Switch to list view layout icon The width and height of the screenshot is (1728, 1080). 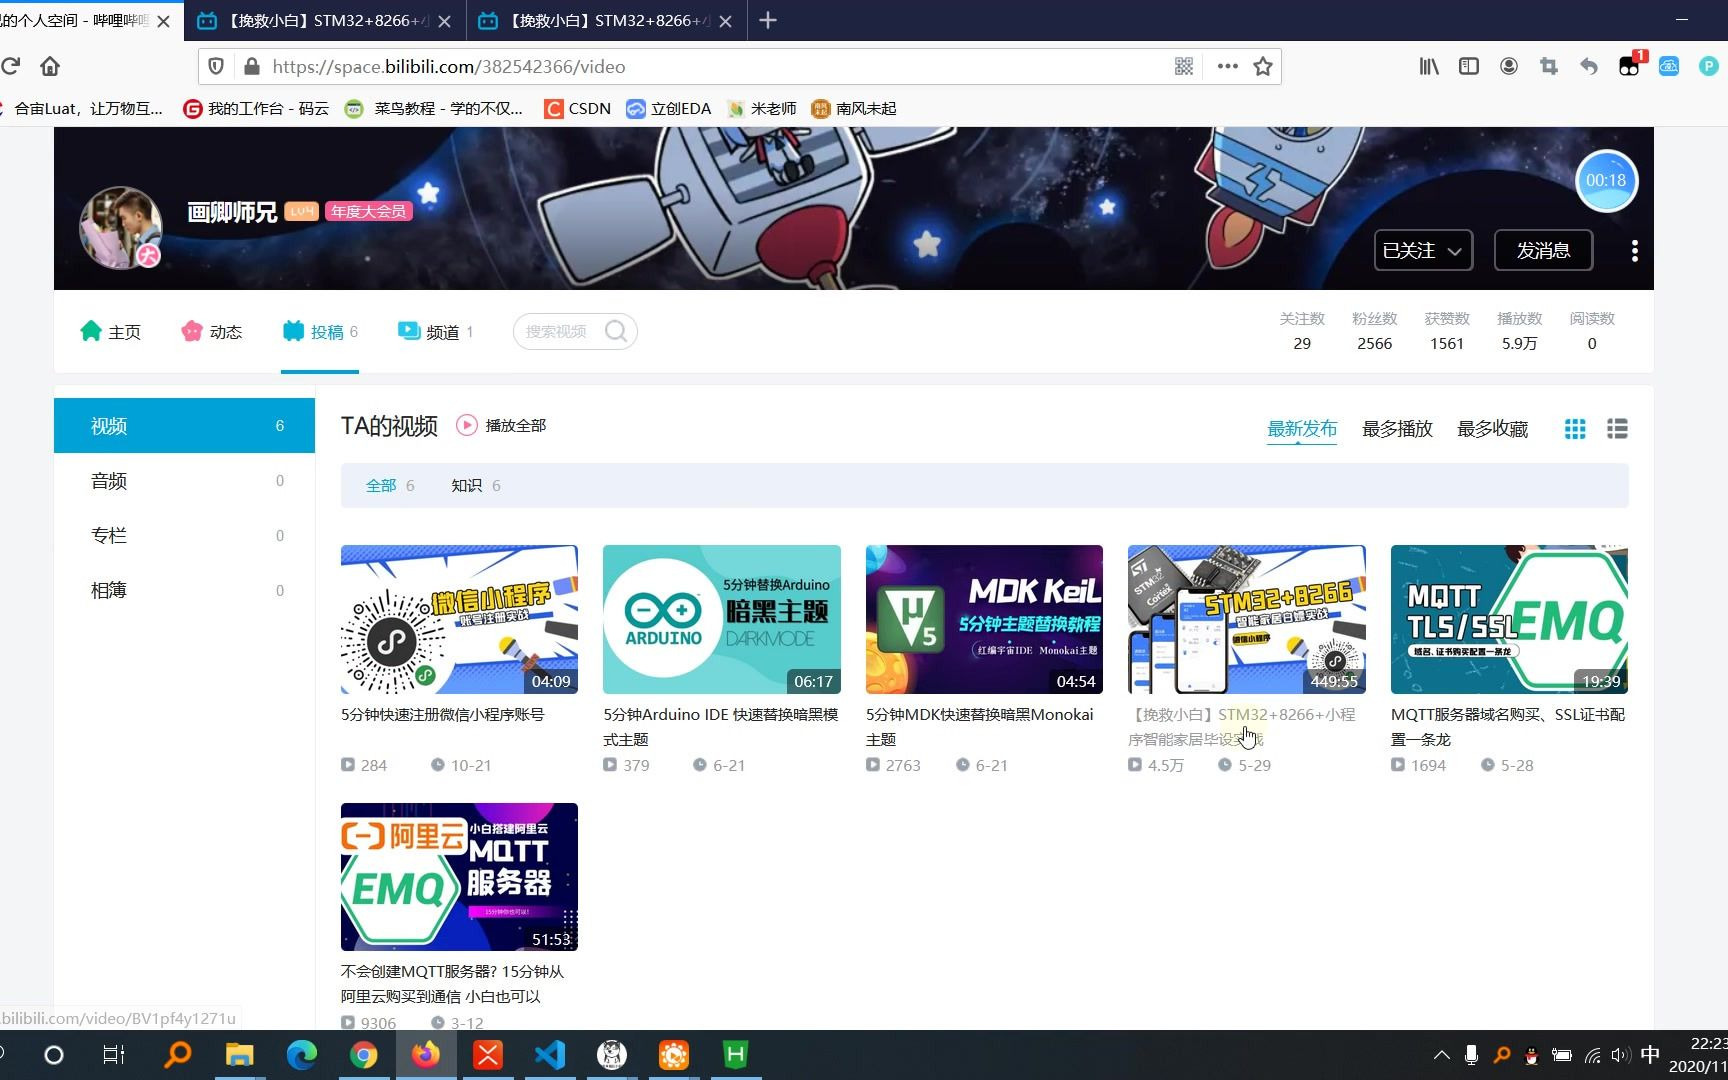[x=1617, y=429]
